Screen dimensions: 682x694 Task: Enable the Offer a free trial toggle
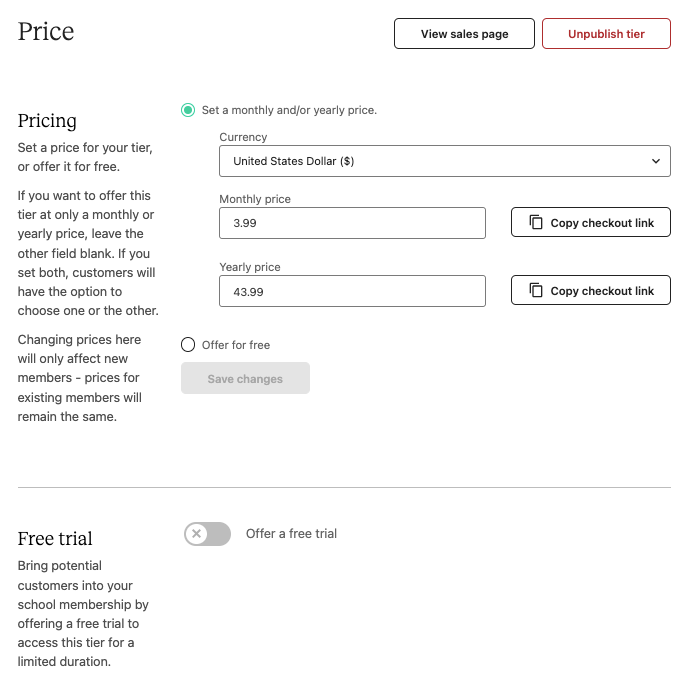tap(208, 534)
